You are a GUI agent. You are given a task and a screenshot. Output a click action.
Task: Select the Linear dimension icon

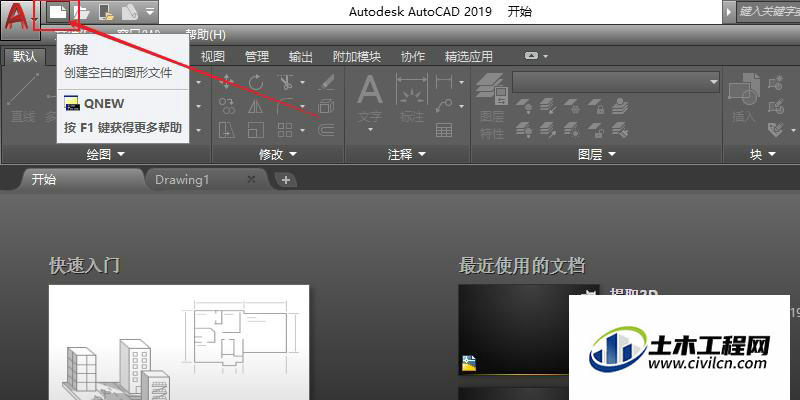coord(444,82)
